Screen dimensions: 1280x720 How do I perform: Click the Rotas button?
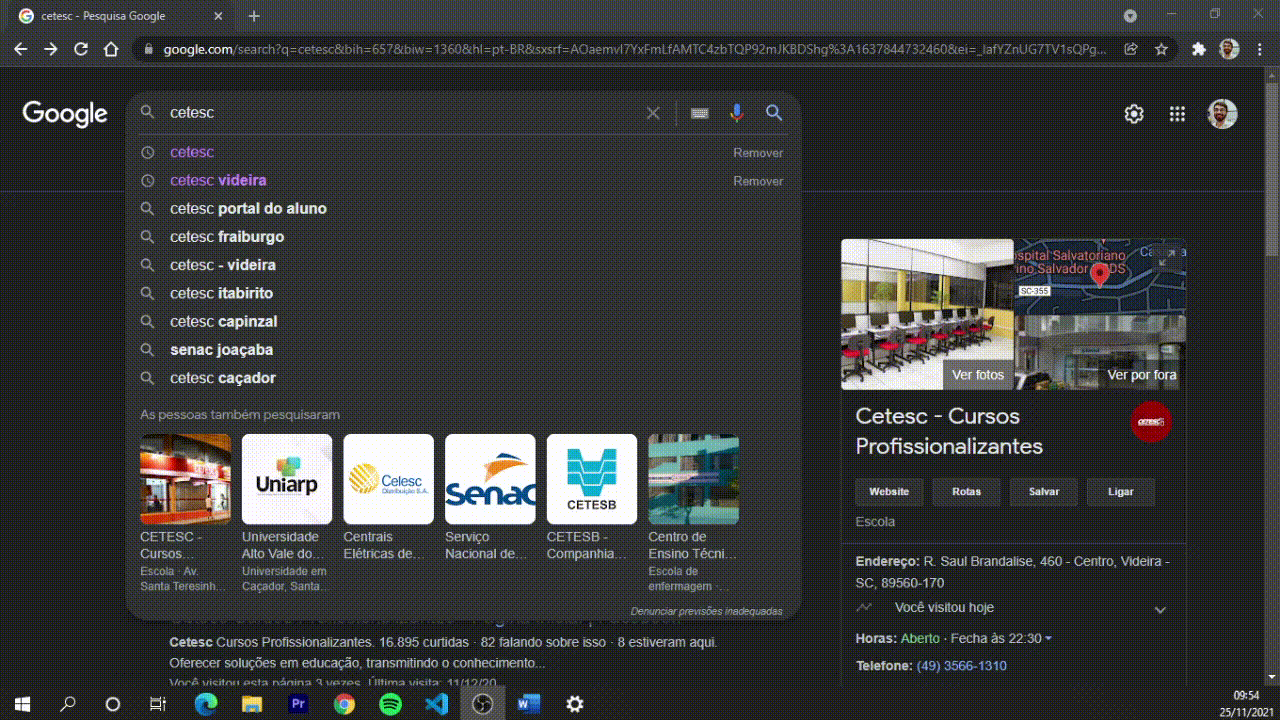point(966,492)
